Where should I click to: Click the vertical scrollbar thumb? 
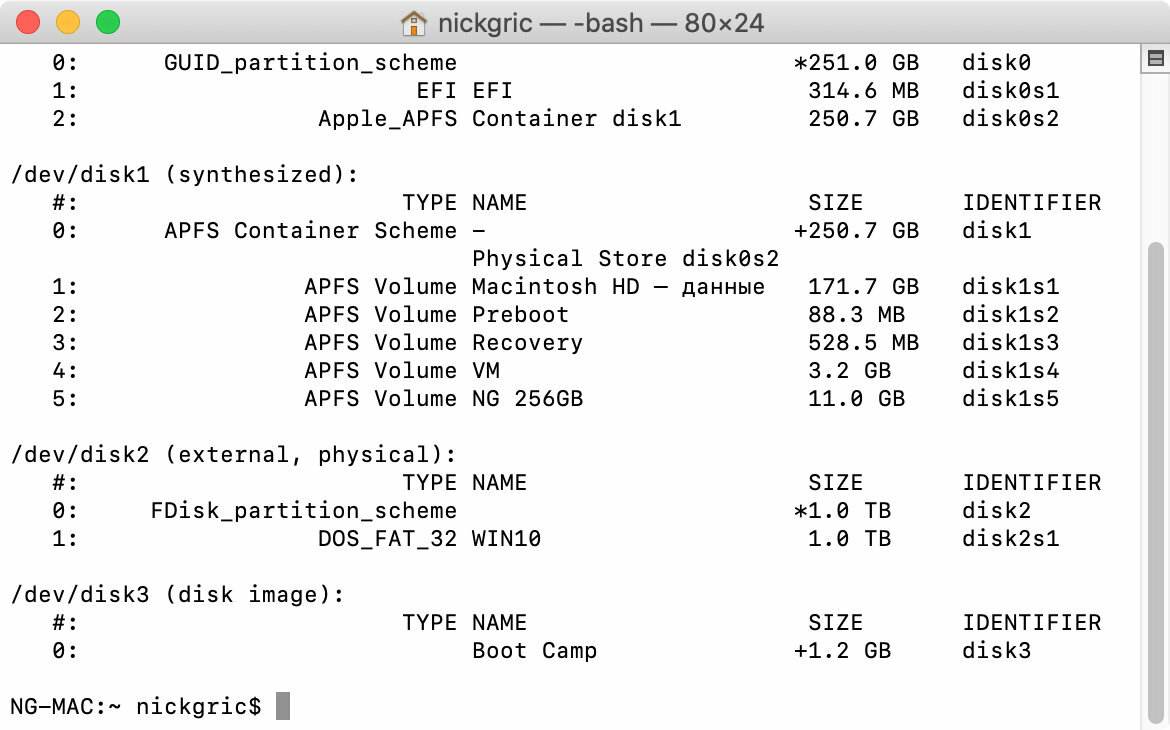click(x=1156, y=484)
